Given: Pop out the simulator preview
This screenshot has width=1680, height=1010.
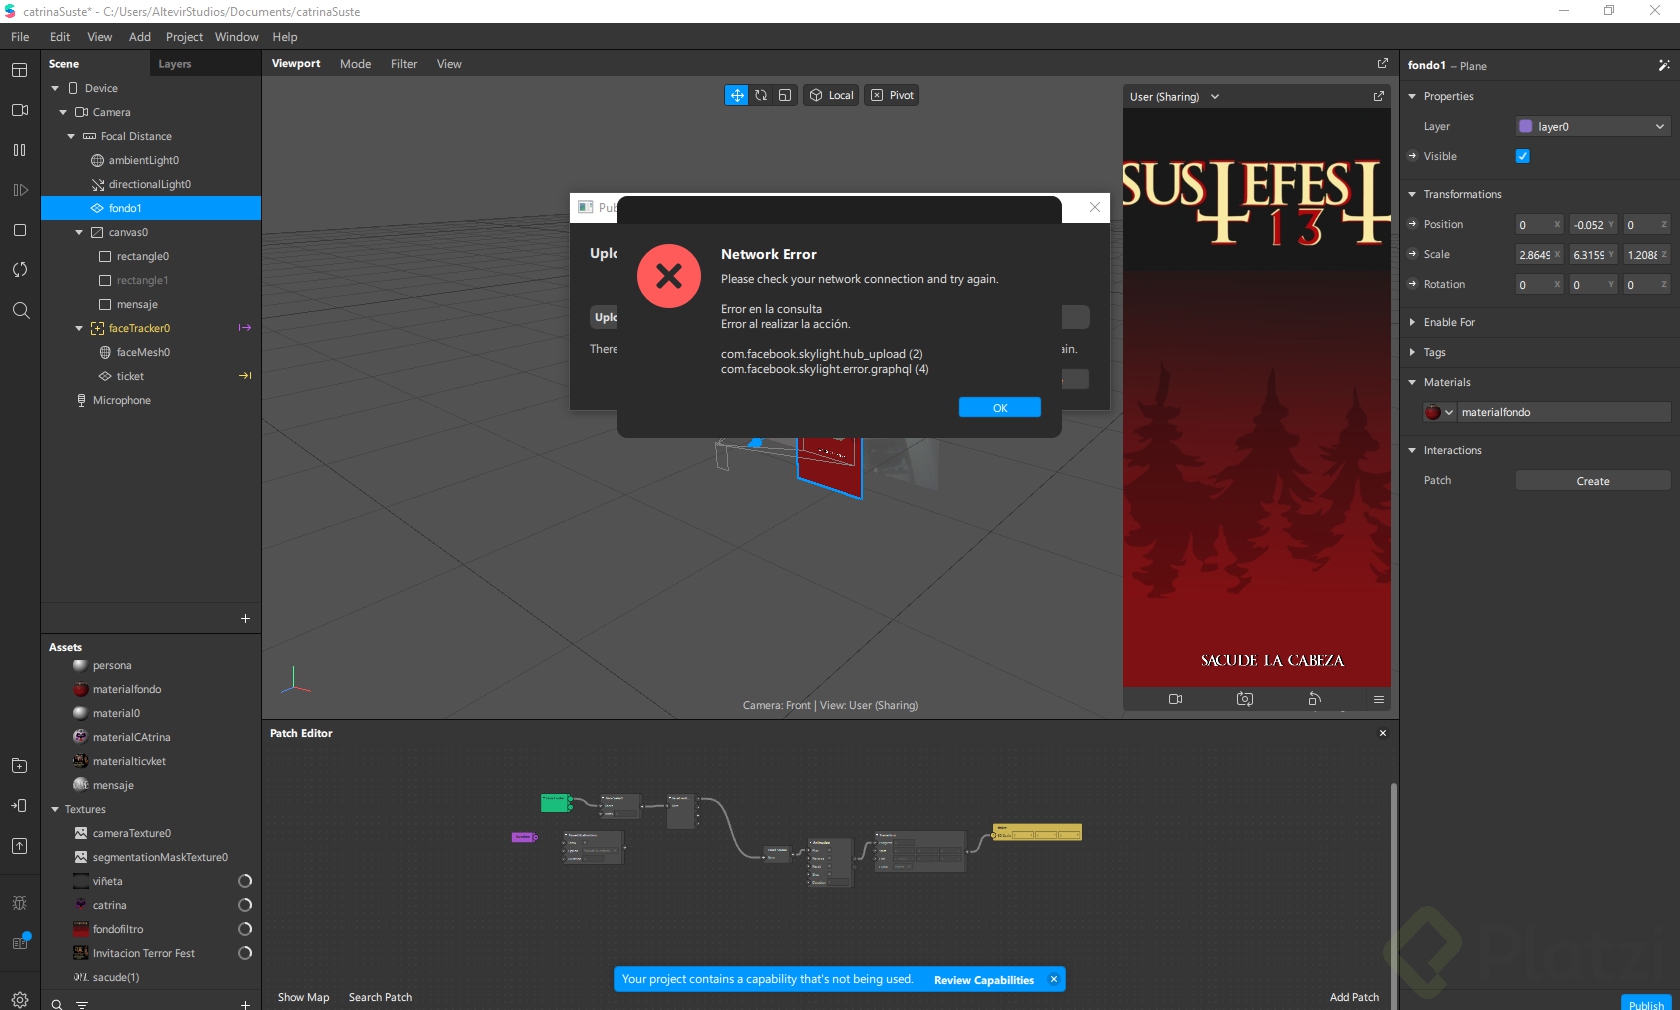Looking at the screenshot, I should 1379,96.
